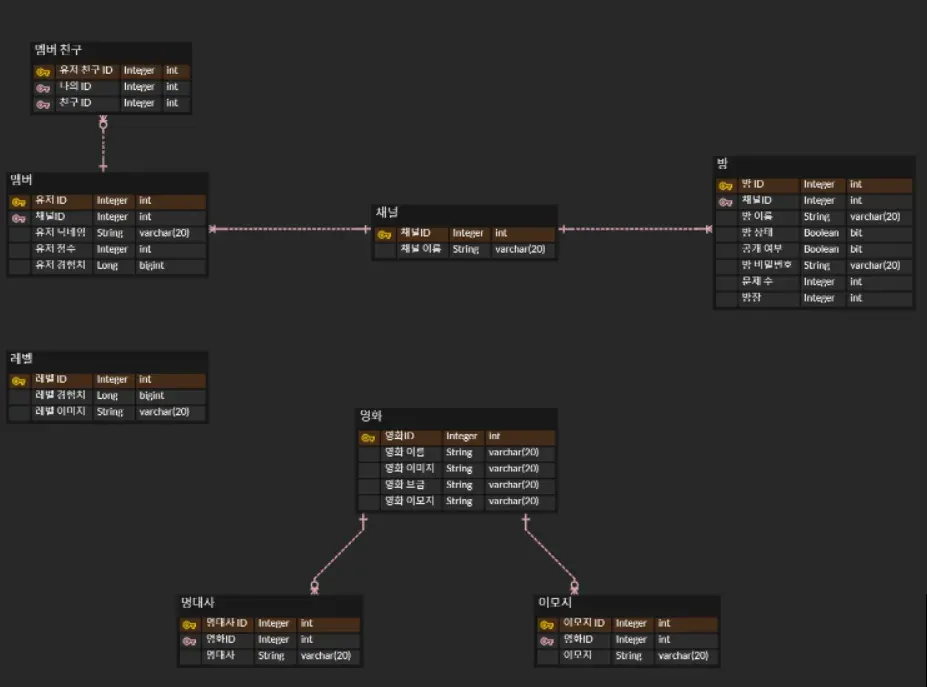Select the 방 비밀번호 column name

(x=766, y=265)
